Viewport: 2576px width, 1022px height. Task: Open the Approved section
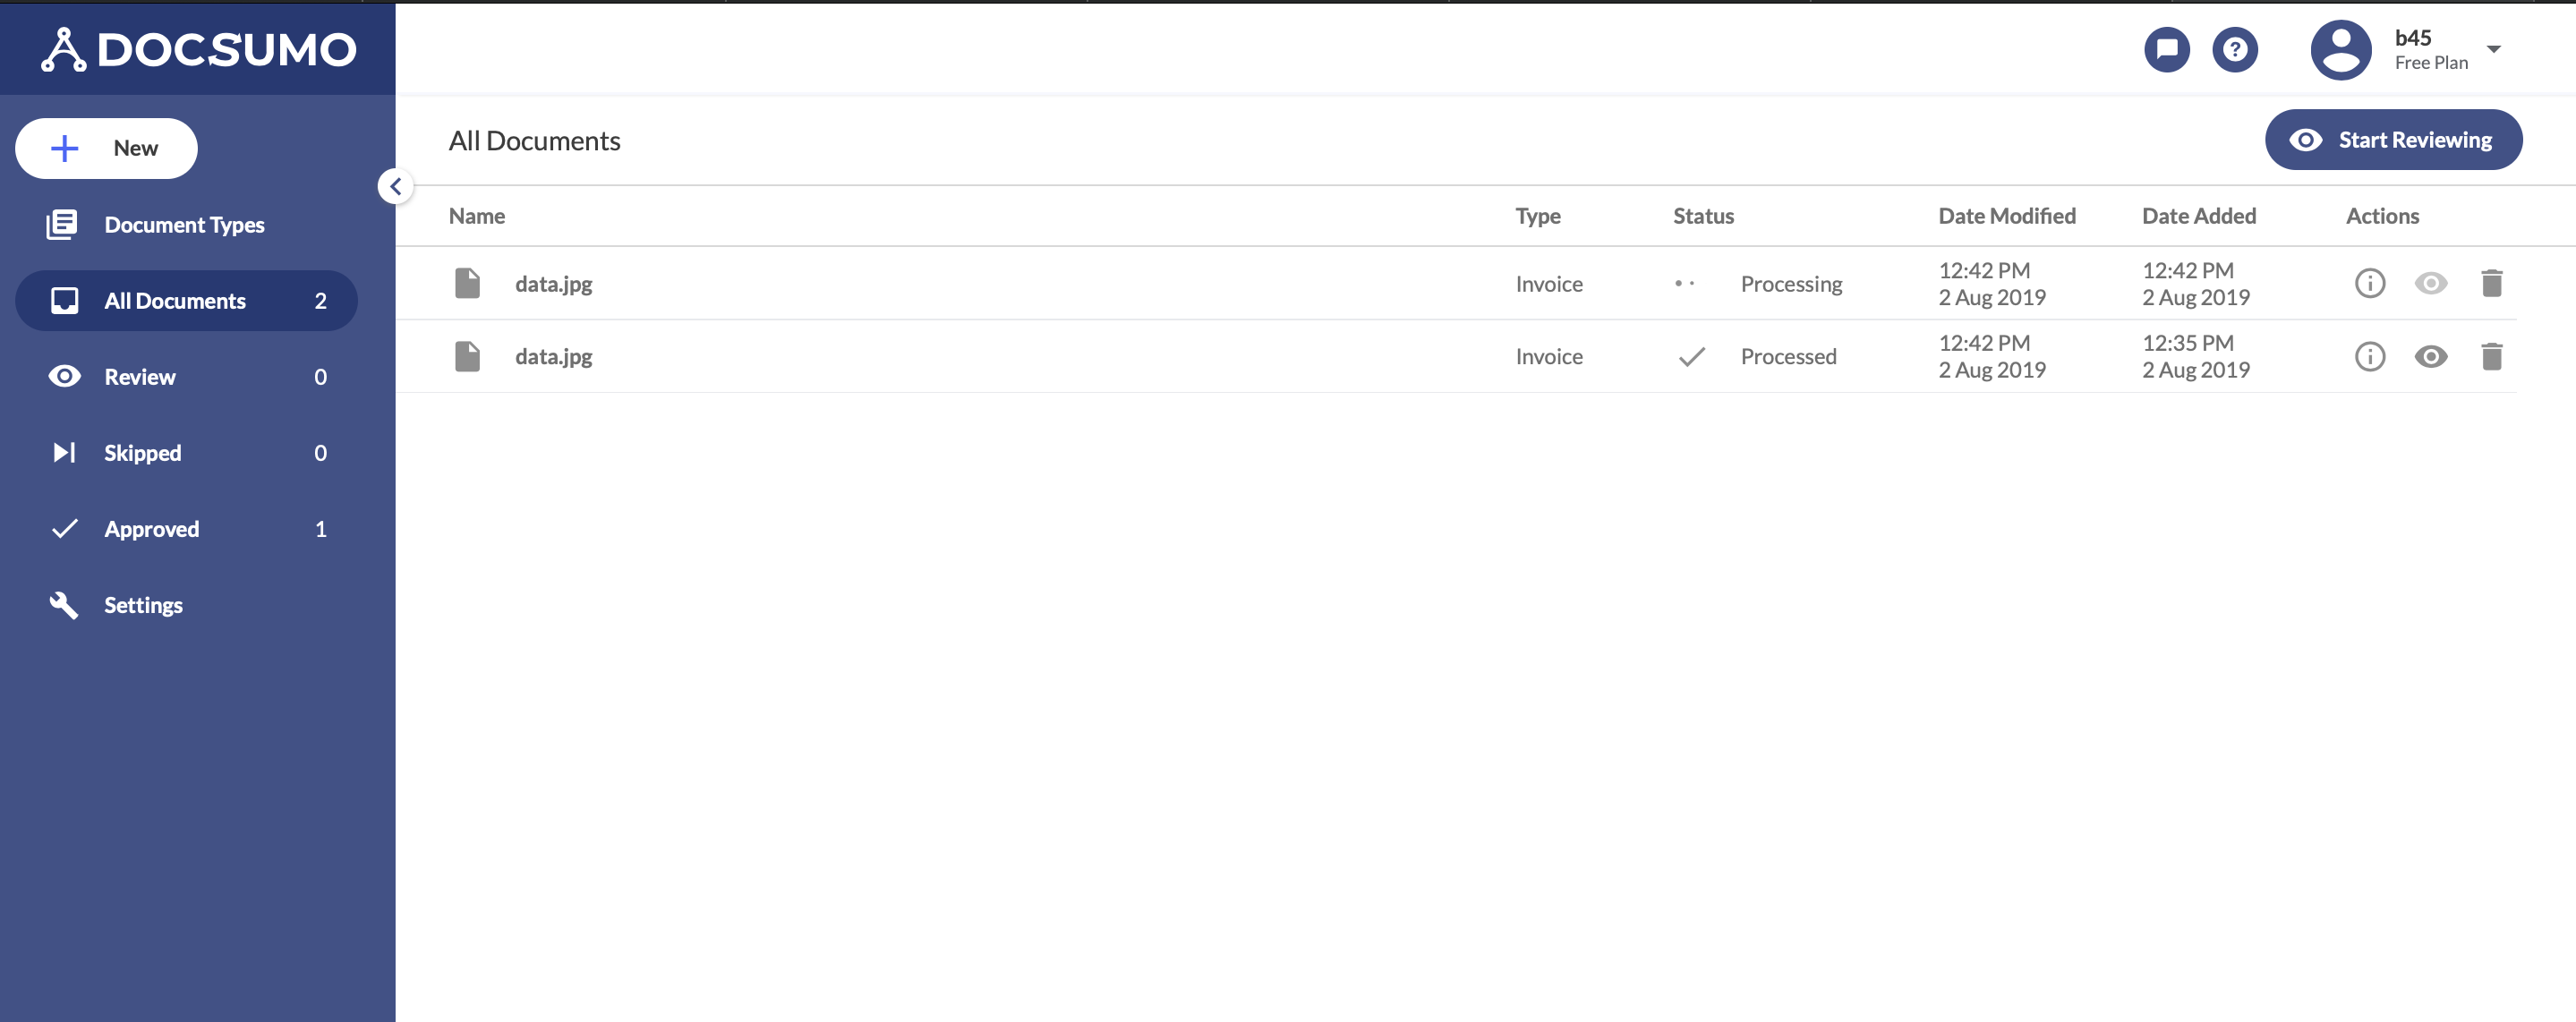(x=186, y=529)
